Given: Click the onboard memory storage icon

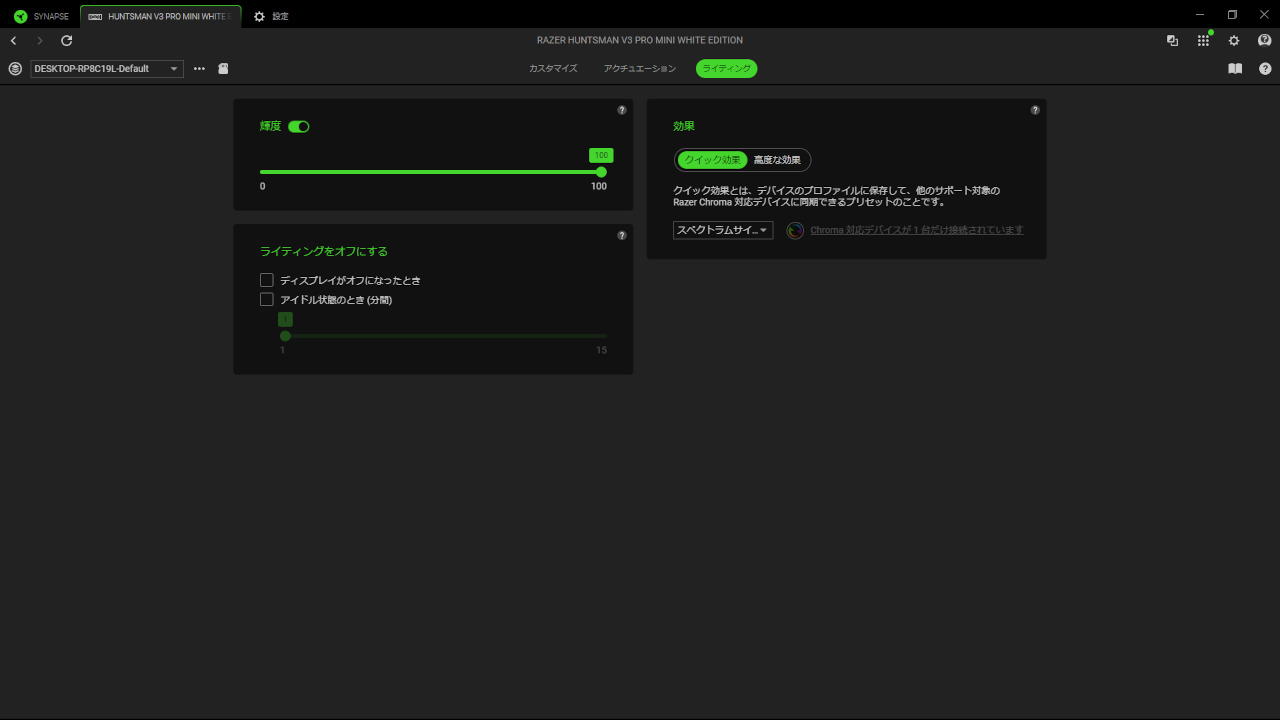Looking at the screenshot, I should tap(224, 69).
